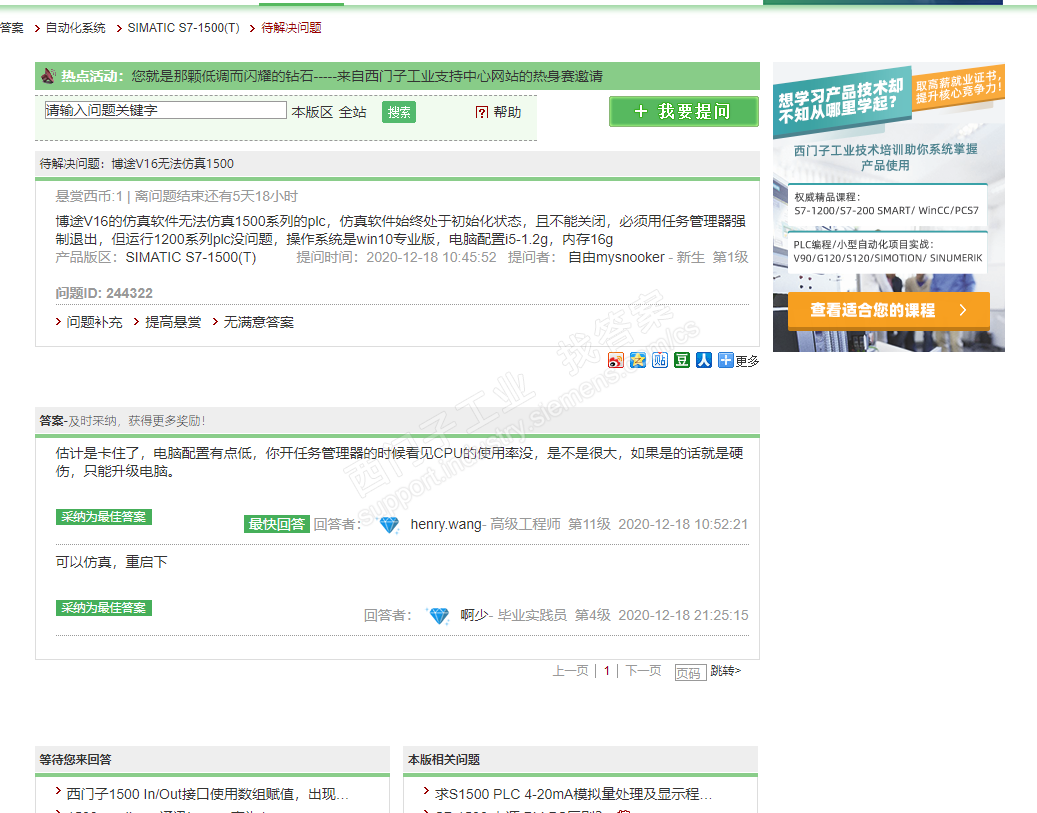Click the hot activity horn icon
This screenshot has width=1037, height=813.
point(48,76)
